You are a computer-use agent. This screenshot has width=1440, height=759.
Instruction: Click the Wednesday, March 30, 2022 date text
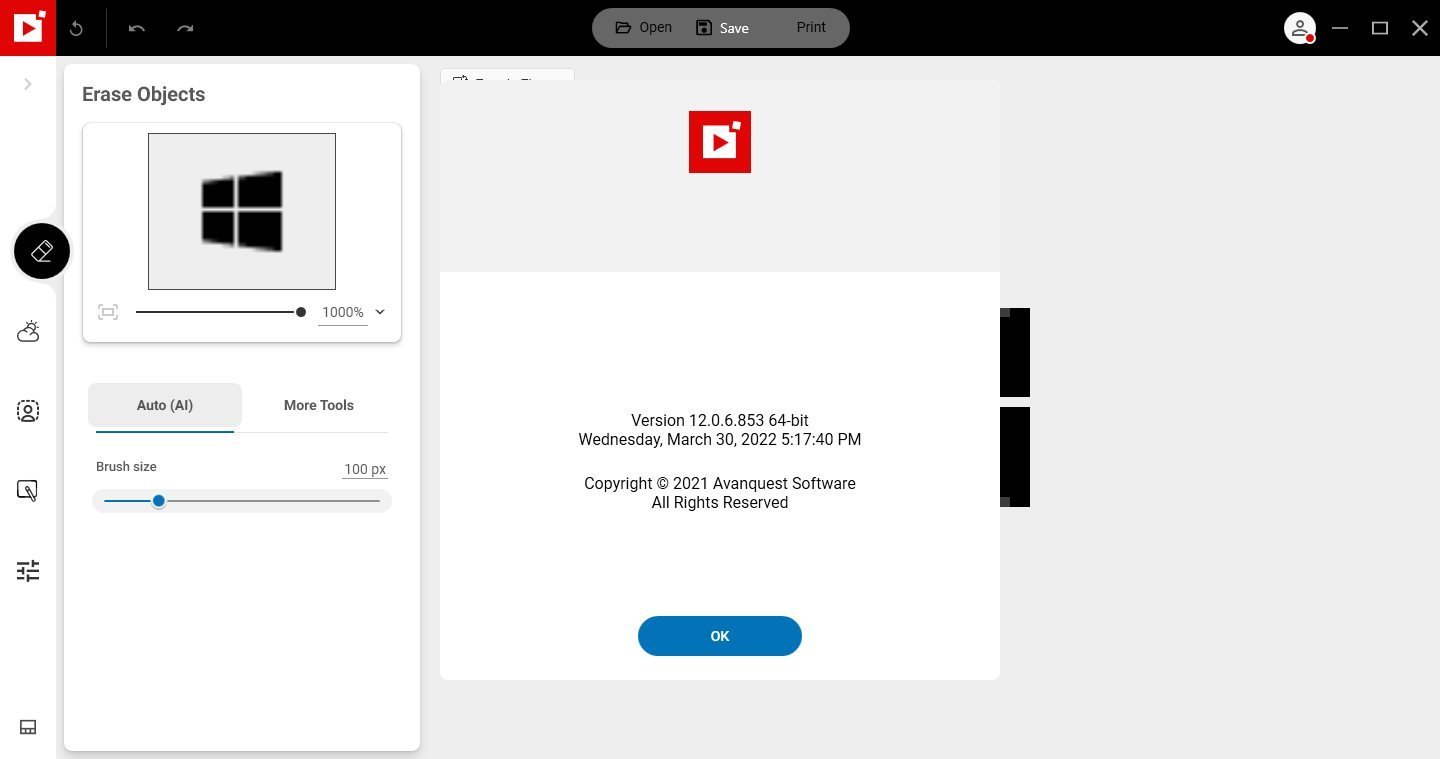tap(720, 439)
